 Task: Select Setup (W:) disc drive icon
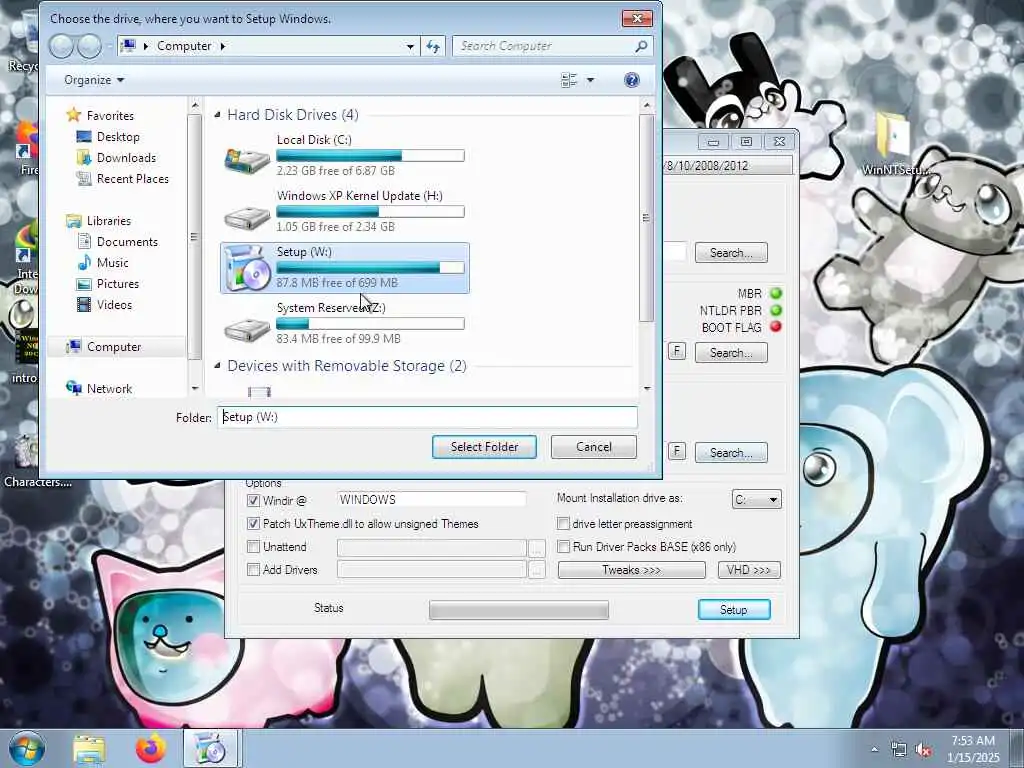[247, 268]
